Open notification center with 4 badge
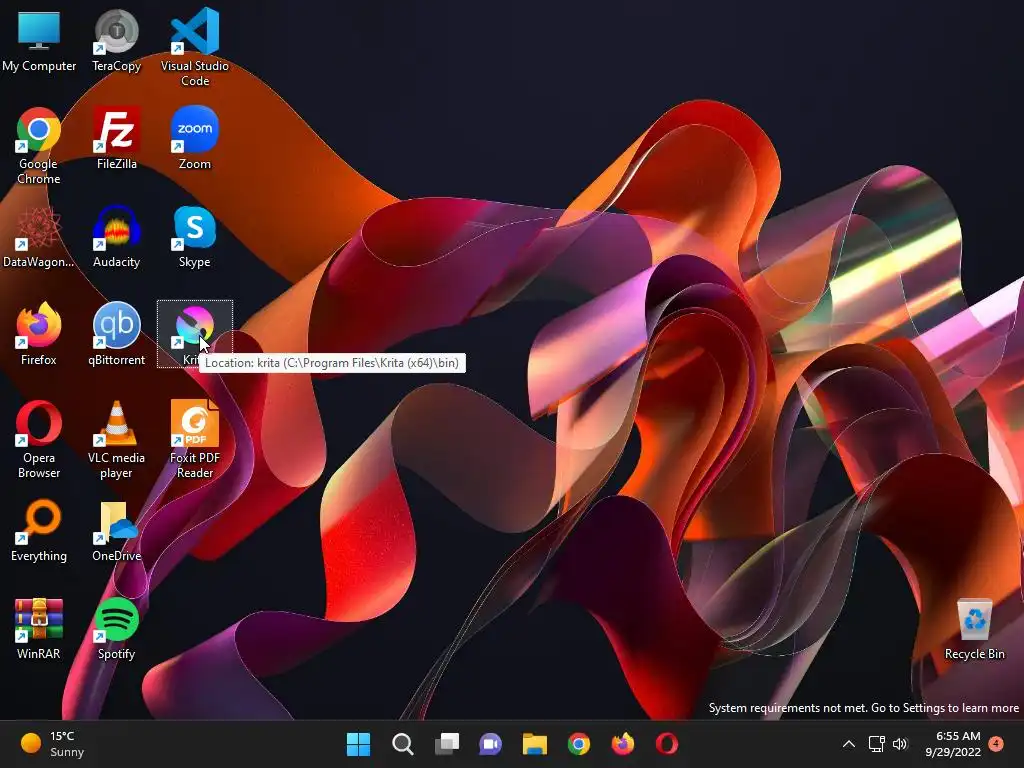The width and height of the screenshot is (1024, 768). [x=996, y=743]
